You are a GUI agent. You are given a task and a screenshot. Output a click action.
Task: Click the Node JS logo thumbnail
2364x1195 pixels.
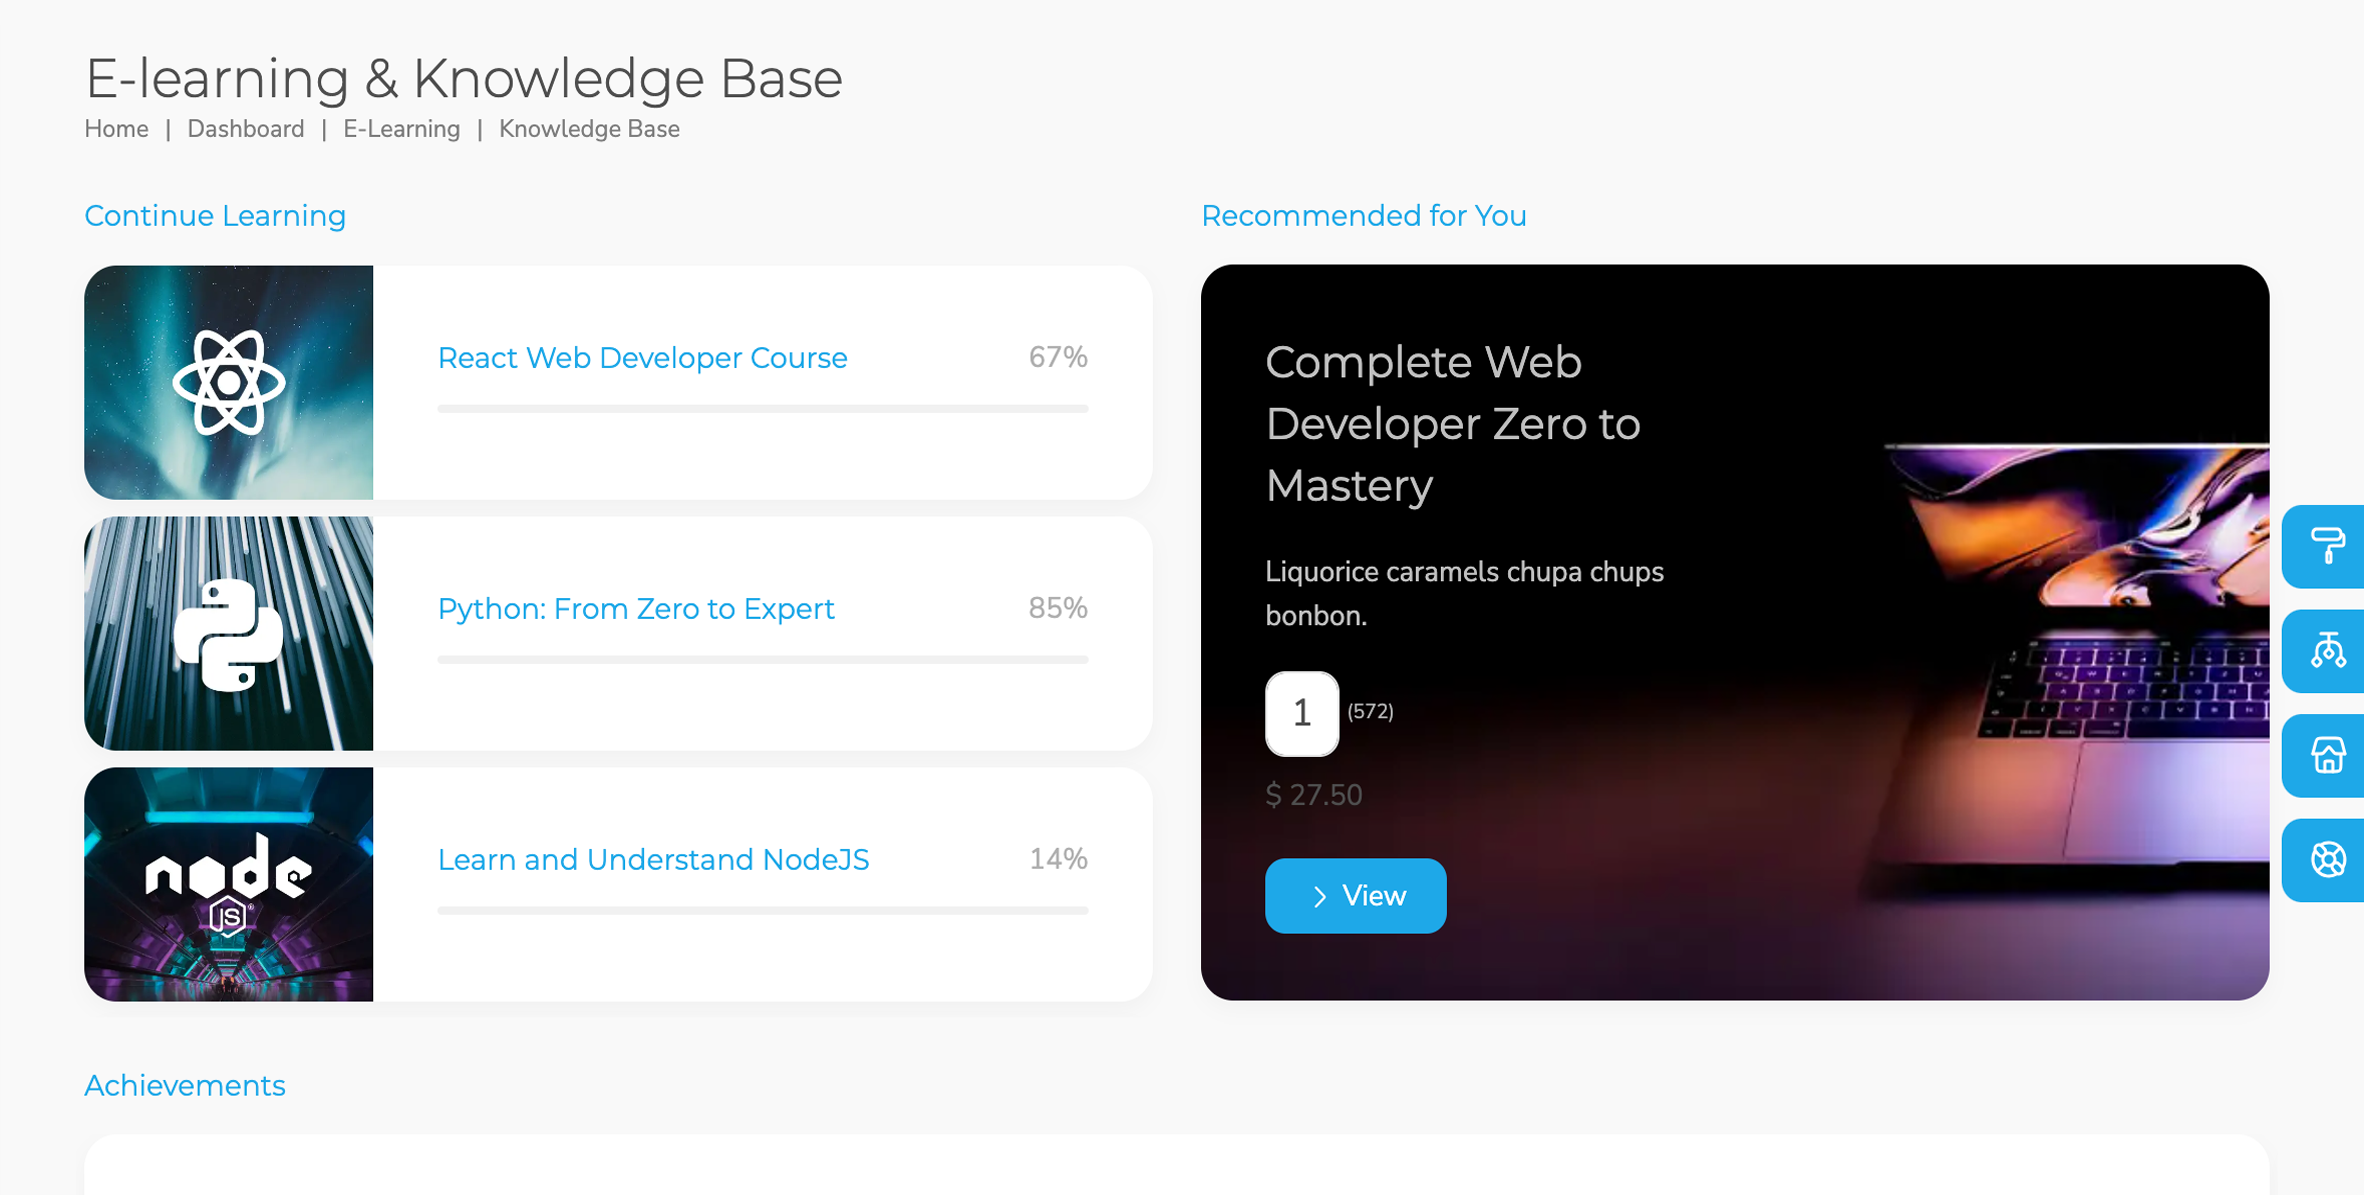[229, 884]
